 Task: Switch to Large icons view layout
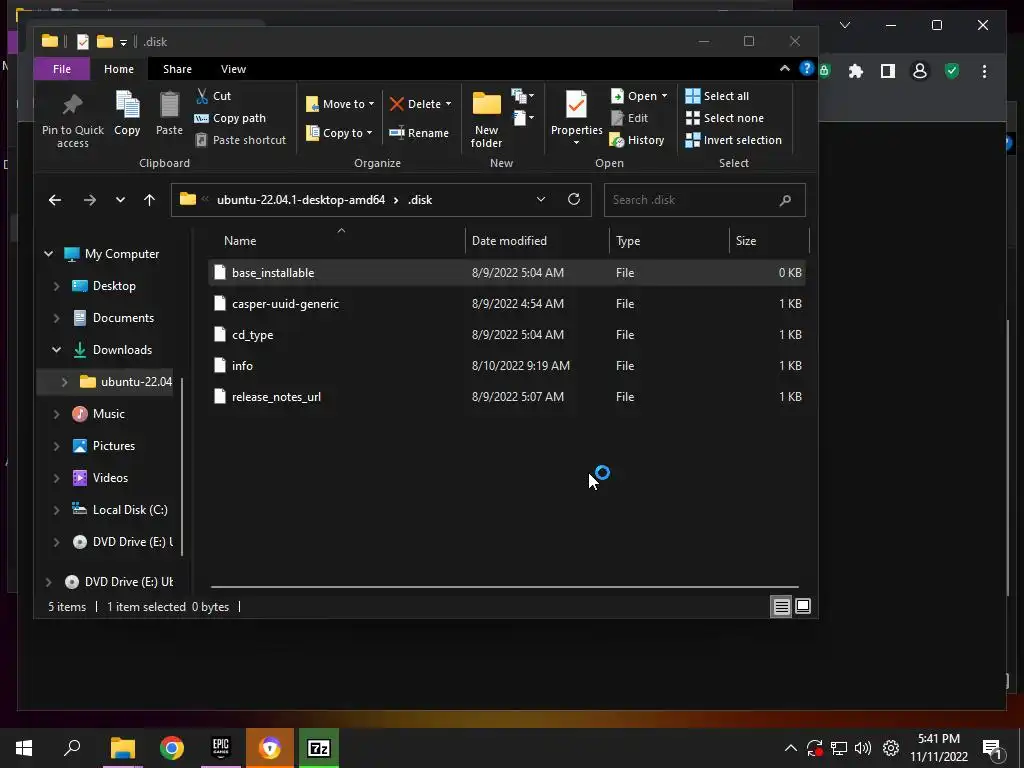[x=803, y=607]
